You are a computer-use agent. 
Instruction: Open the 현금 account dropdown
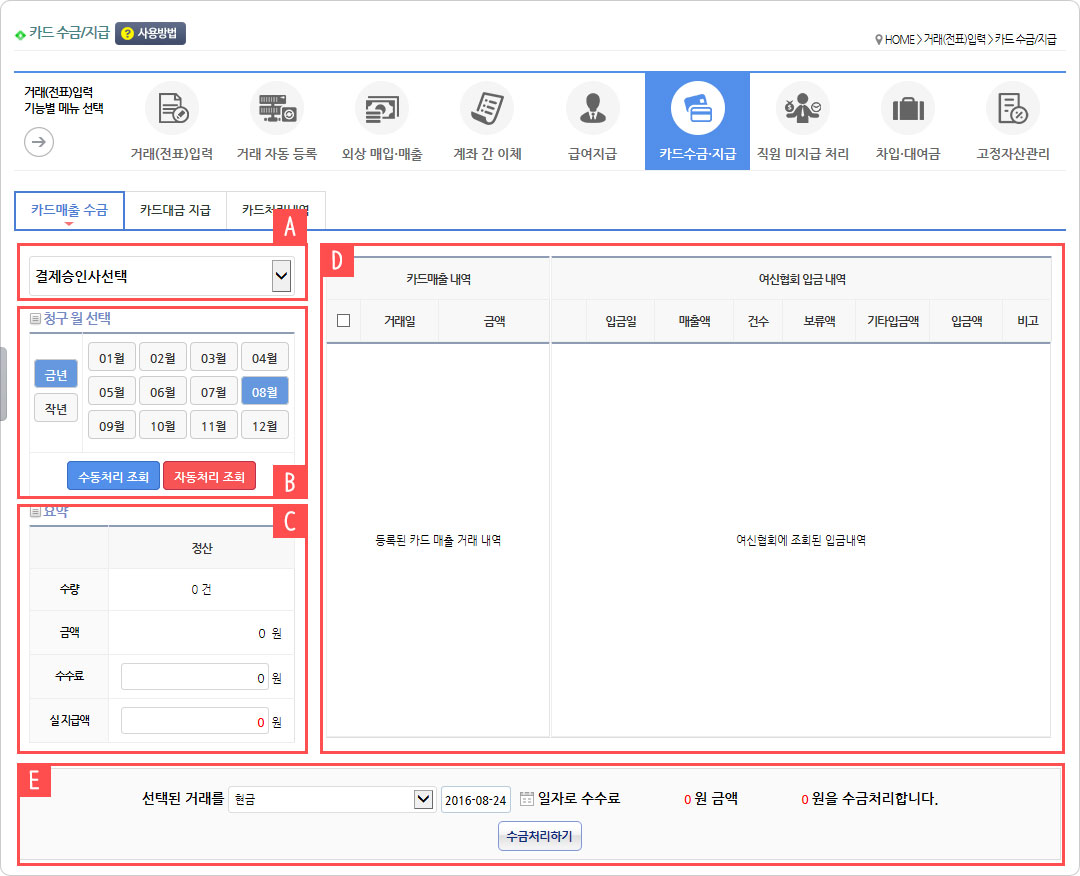421,799
